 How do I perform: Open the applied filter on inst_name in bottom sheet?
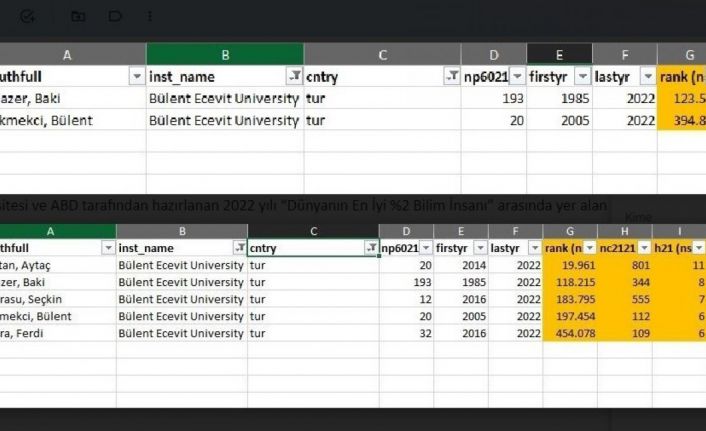240,247
